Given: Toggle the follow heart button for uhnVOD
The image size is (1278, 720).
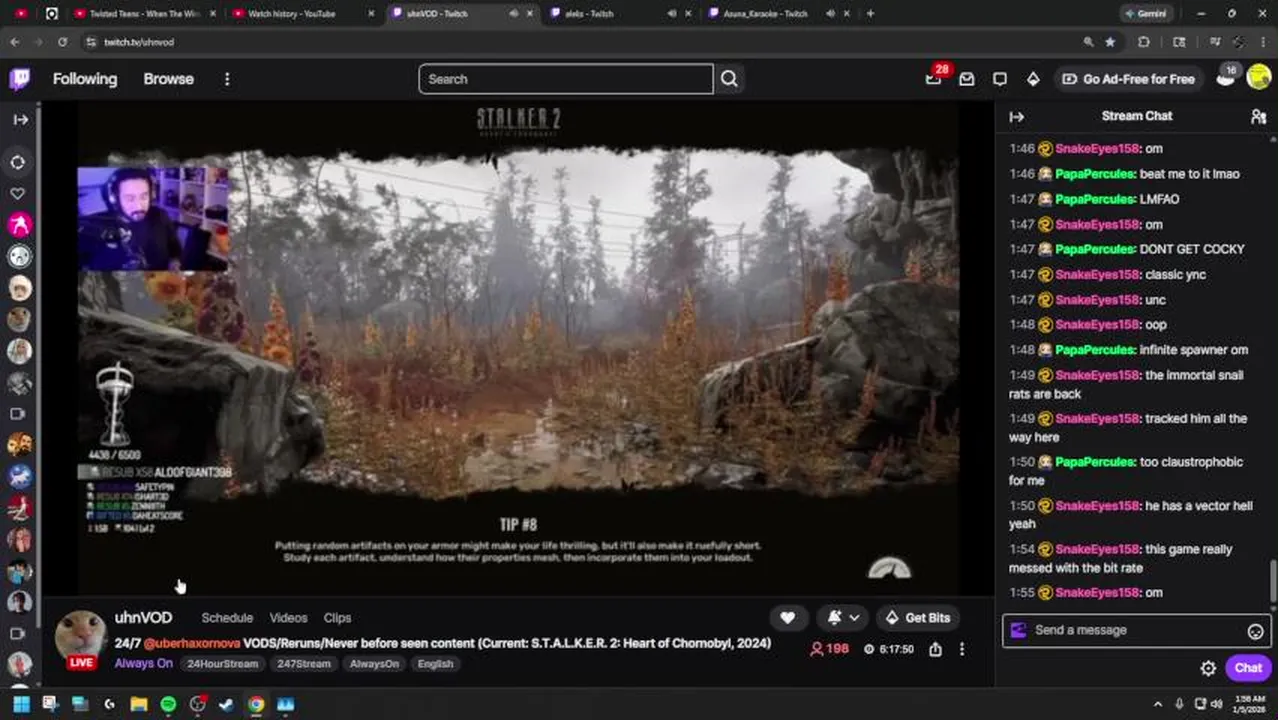Looking at the screenshot, I should coord(787,618).
